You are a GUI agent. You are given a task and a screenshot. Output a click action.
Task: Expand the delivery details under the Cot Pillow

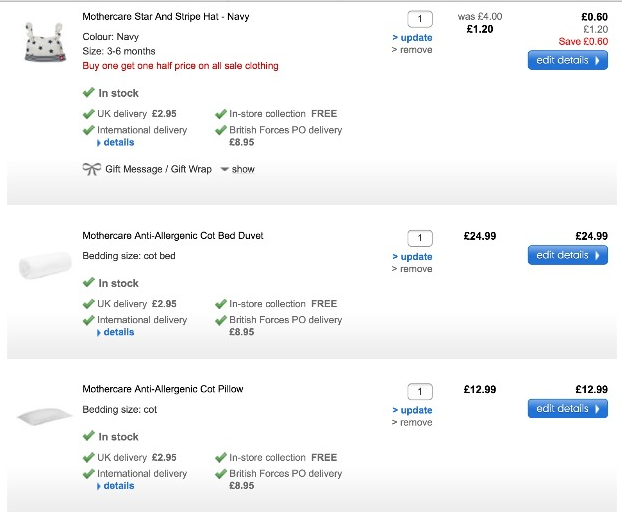[x=117, y=486]
